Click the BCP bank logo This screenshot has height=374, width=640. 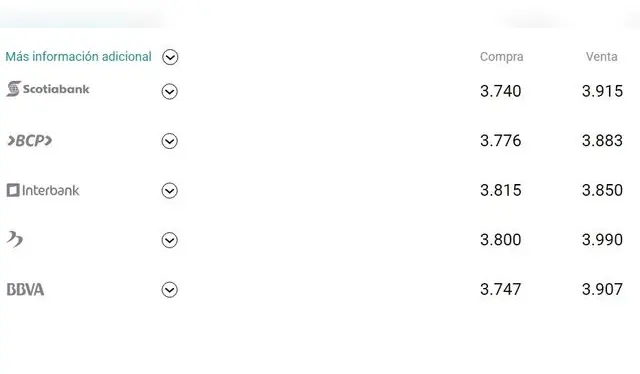click(x=30, y=141)
